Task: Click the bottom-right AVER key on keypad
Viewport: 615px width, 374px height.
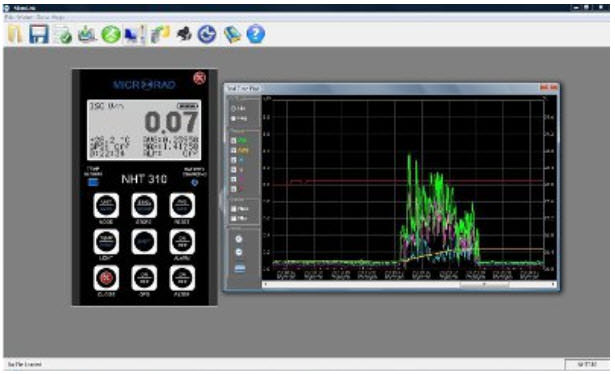Action: point(182,278)
